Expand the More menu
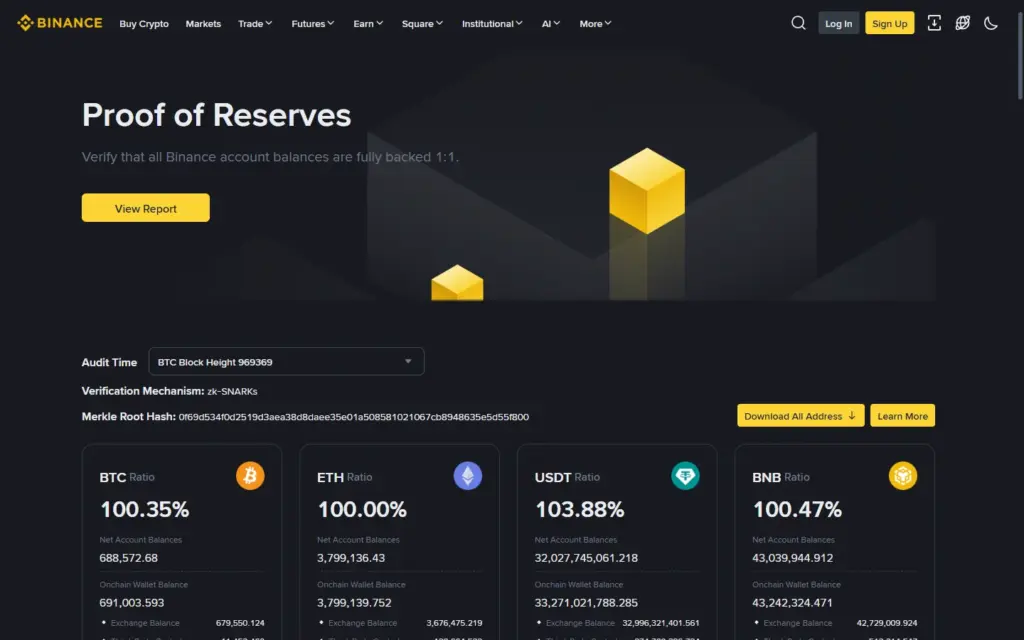 [596, 24]
